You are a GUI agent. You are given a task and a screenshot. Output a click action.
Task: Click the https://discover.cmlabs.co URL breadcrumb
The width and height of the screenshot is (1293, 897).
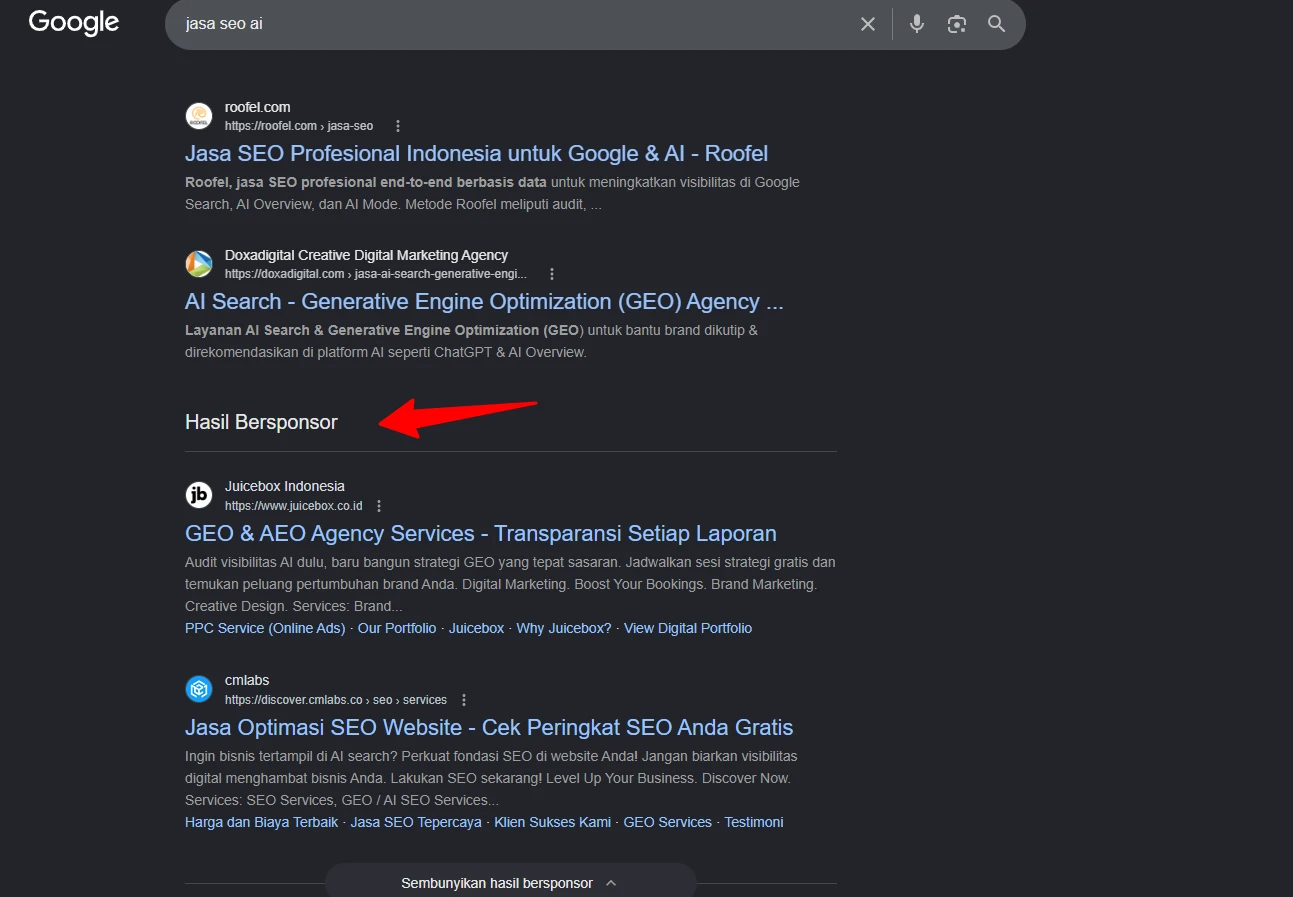(x=336, y=700)
